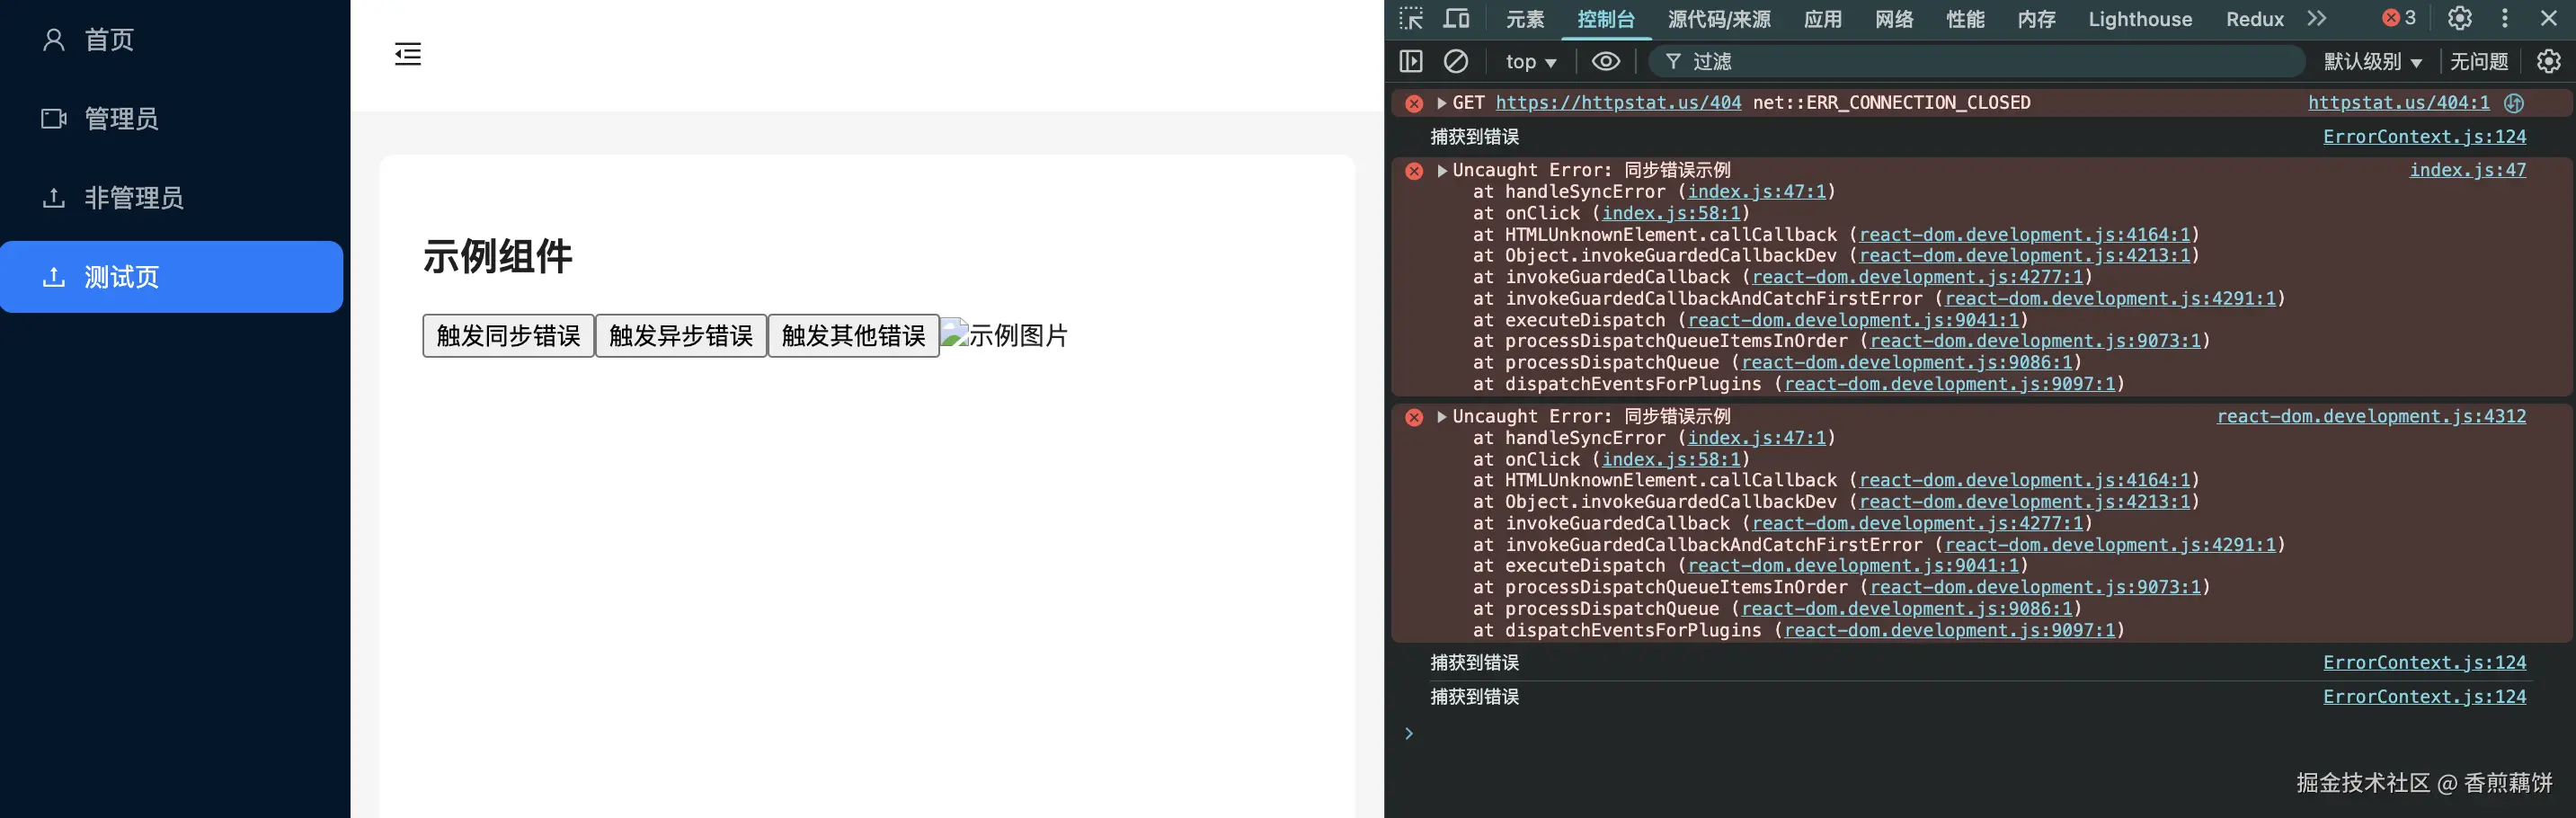Open the httpstat.us/404:1 source link
The height and width of the screenshot is (818, 2576).
point(2398,103)
